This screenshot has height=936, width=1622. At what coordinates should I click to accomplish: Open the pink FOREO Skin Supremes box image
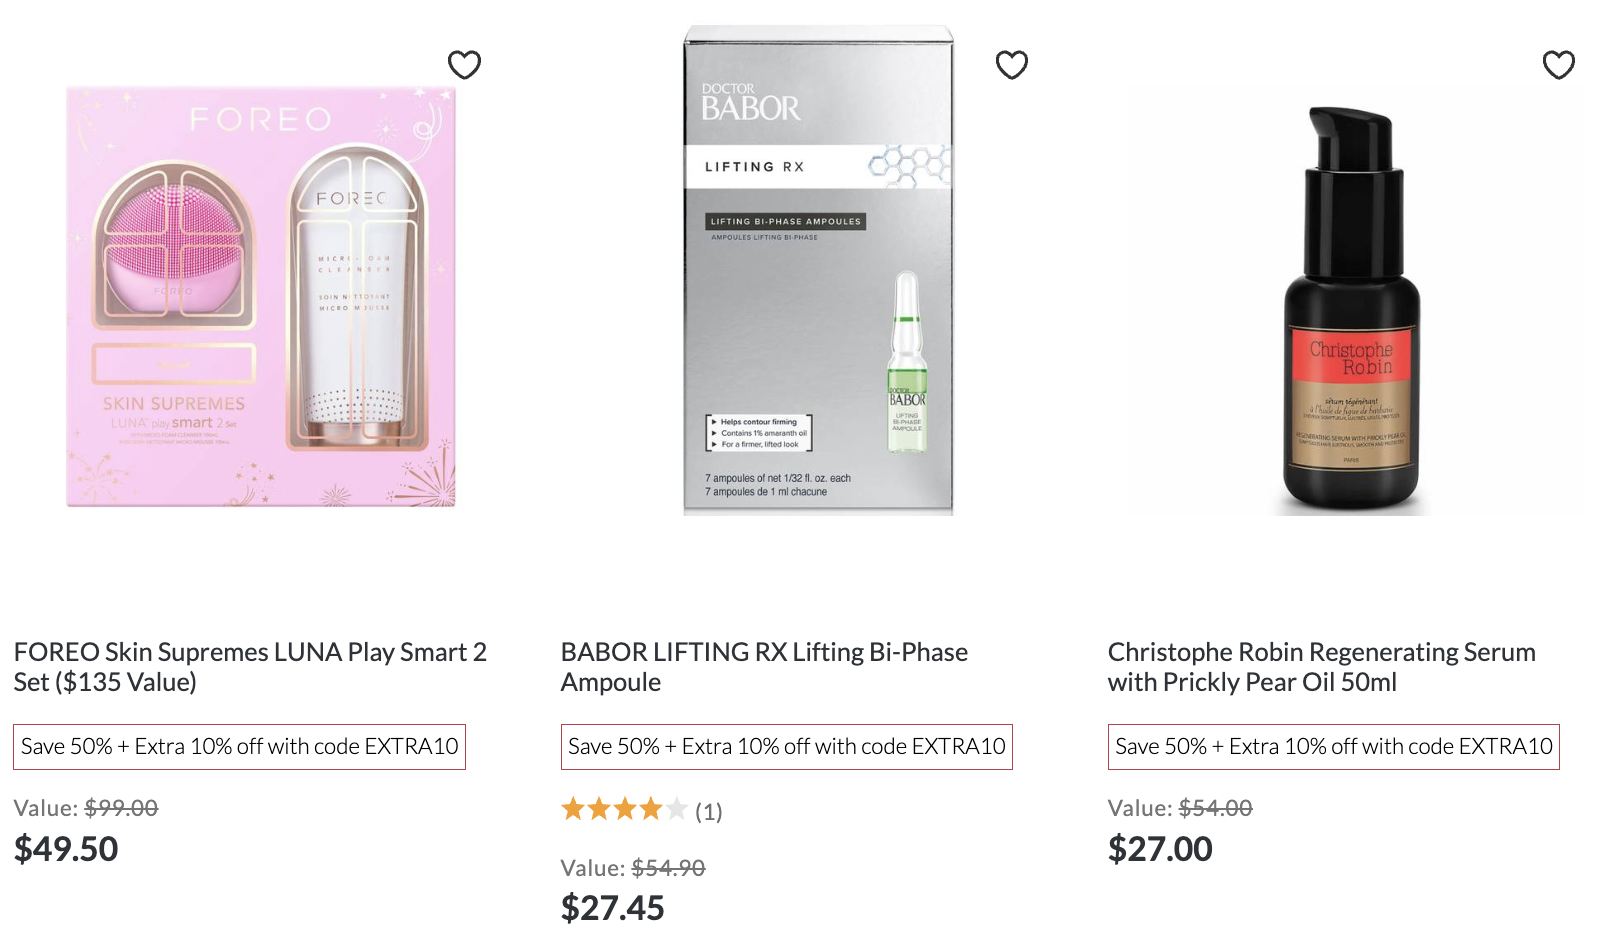tap(261, 297)
